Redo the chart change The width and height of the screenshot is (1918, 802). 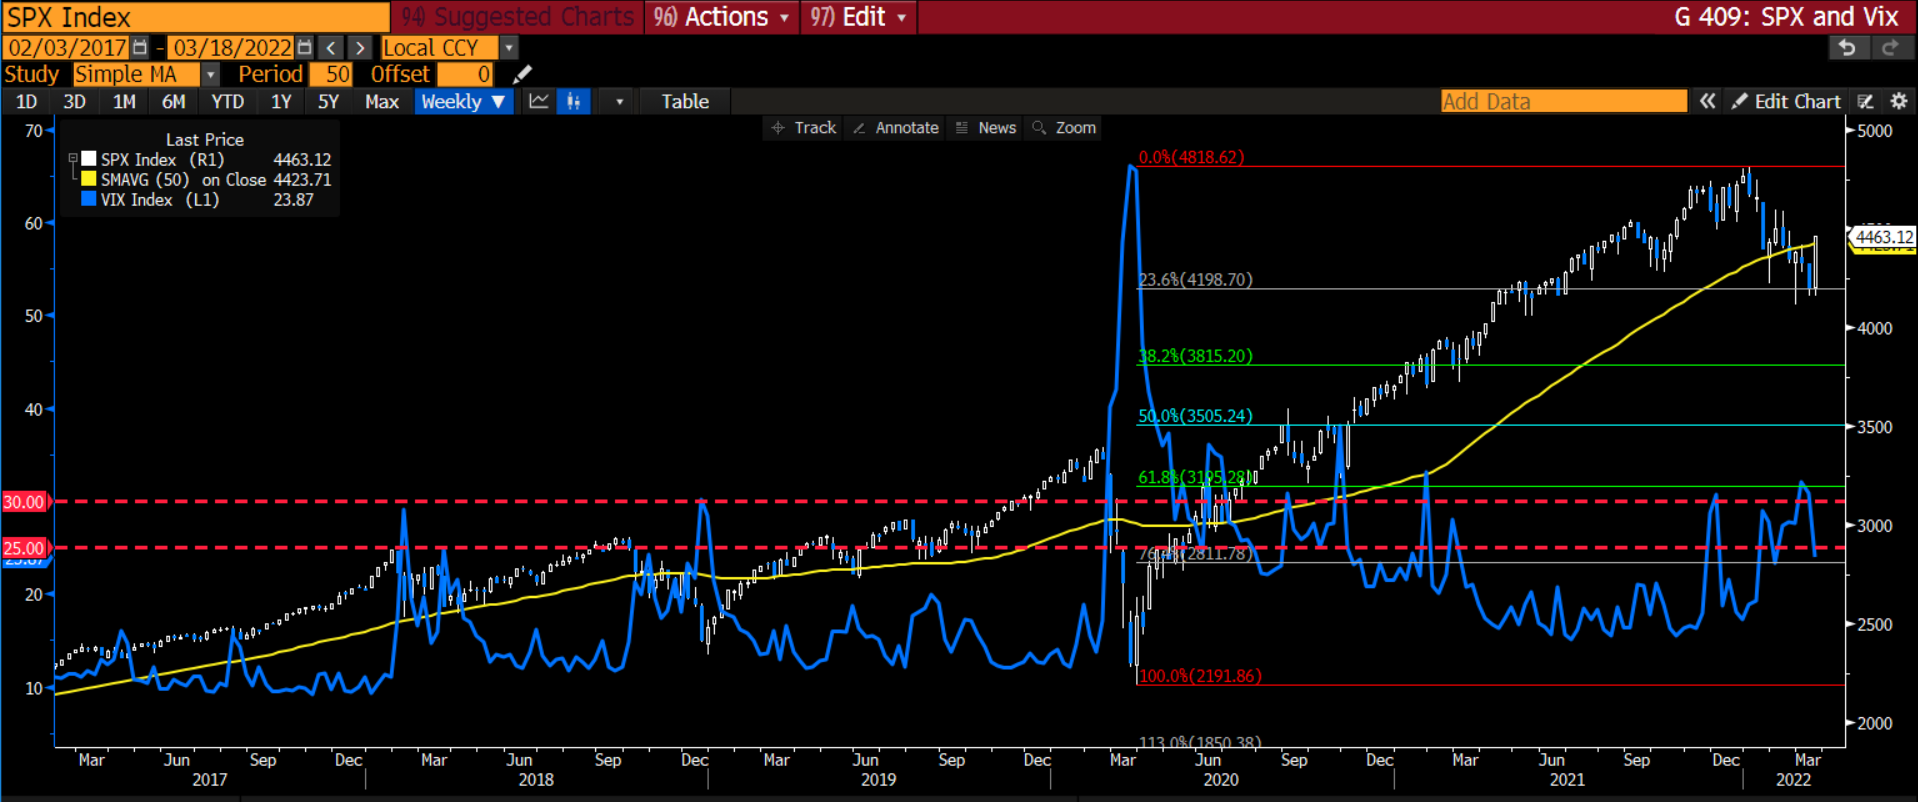(x=1889, y=47)
